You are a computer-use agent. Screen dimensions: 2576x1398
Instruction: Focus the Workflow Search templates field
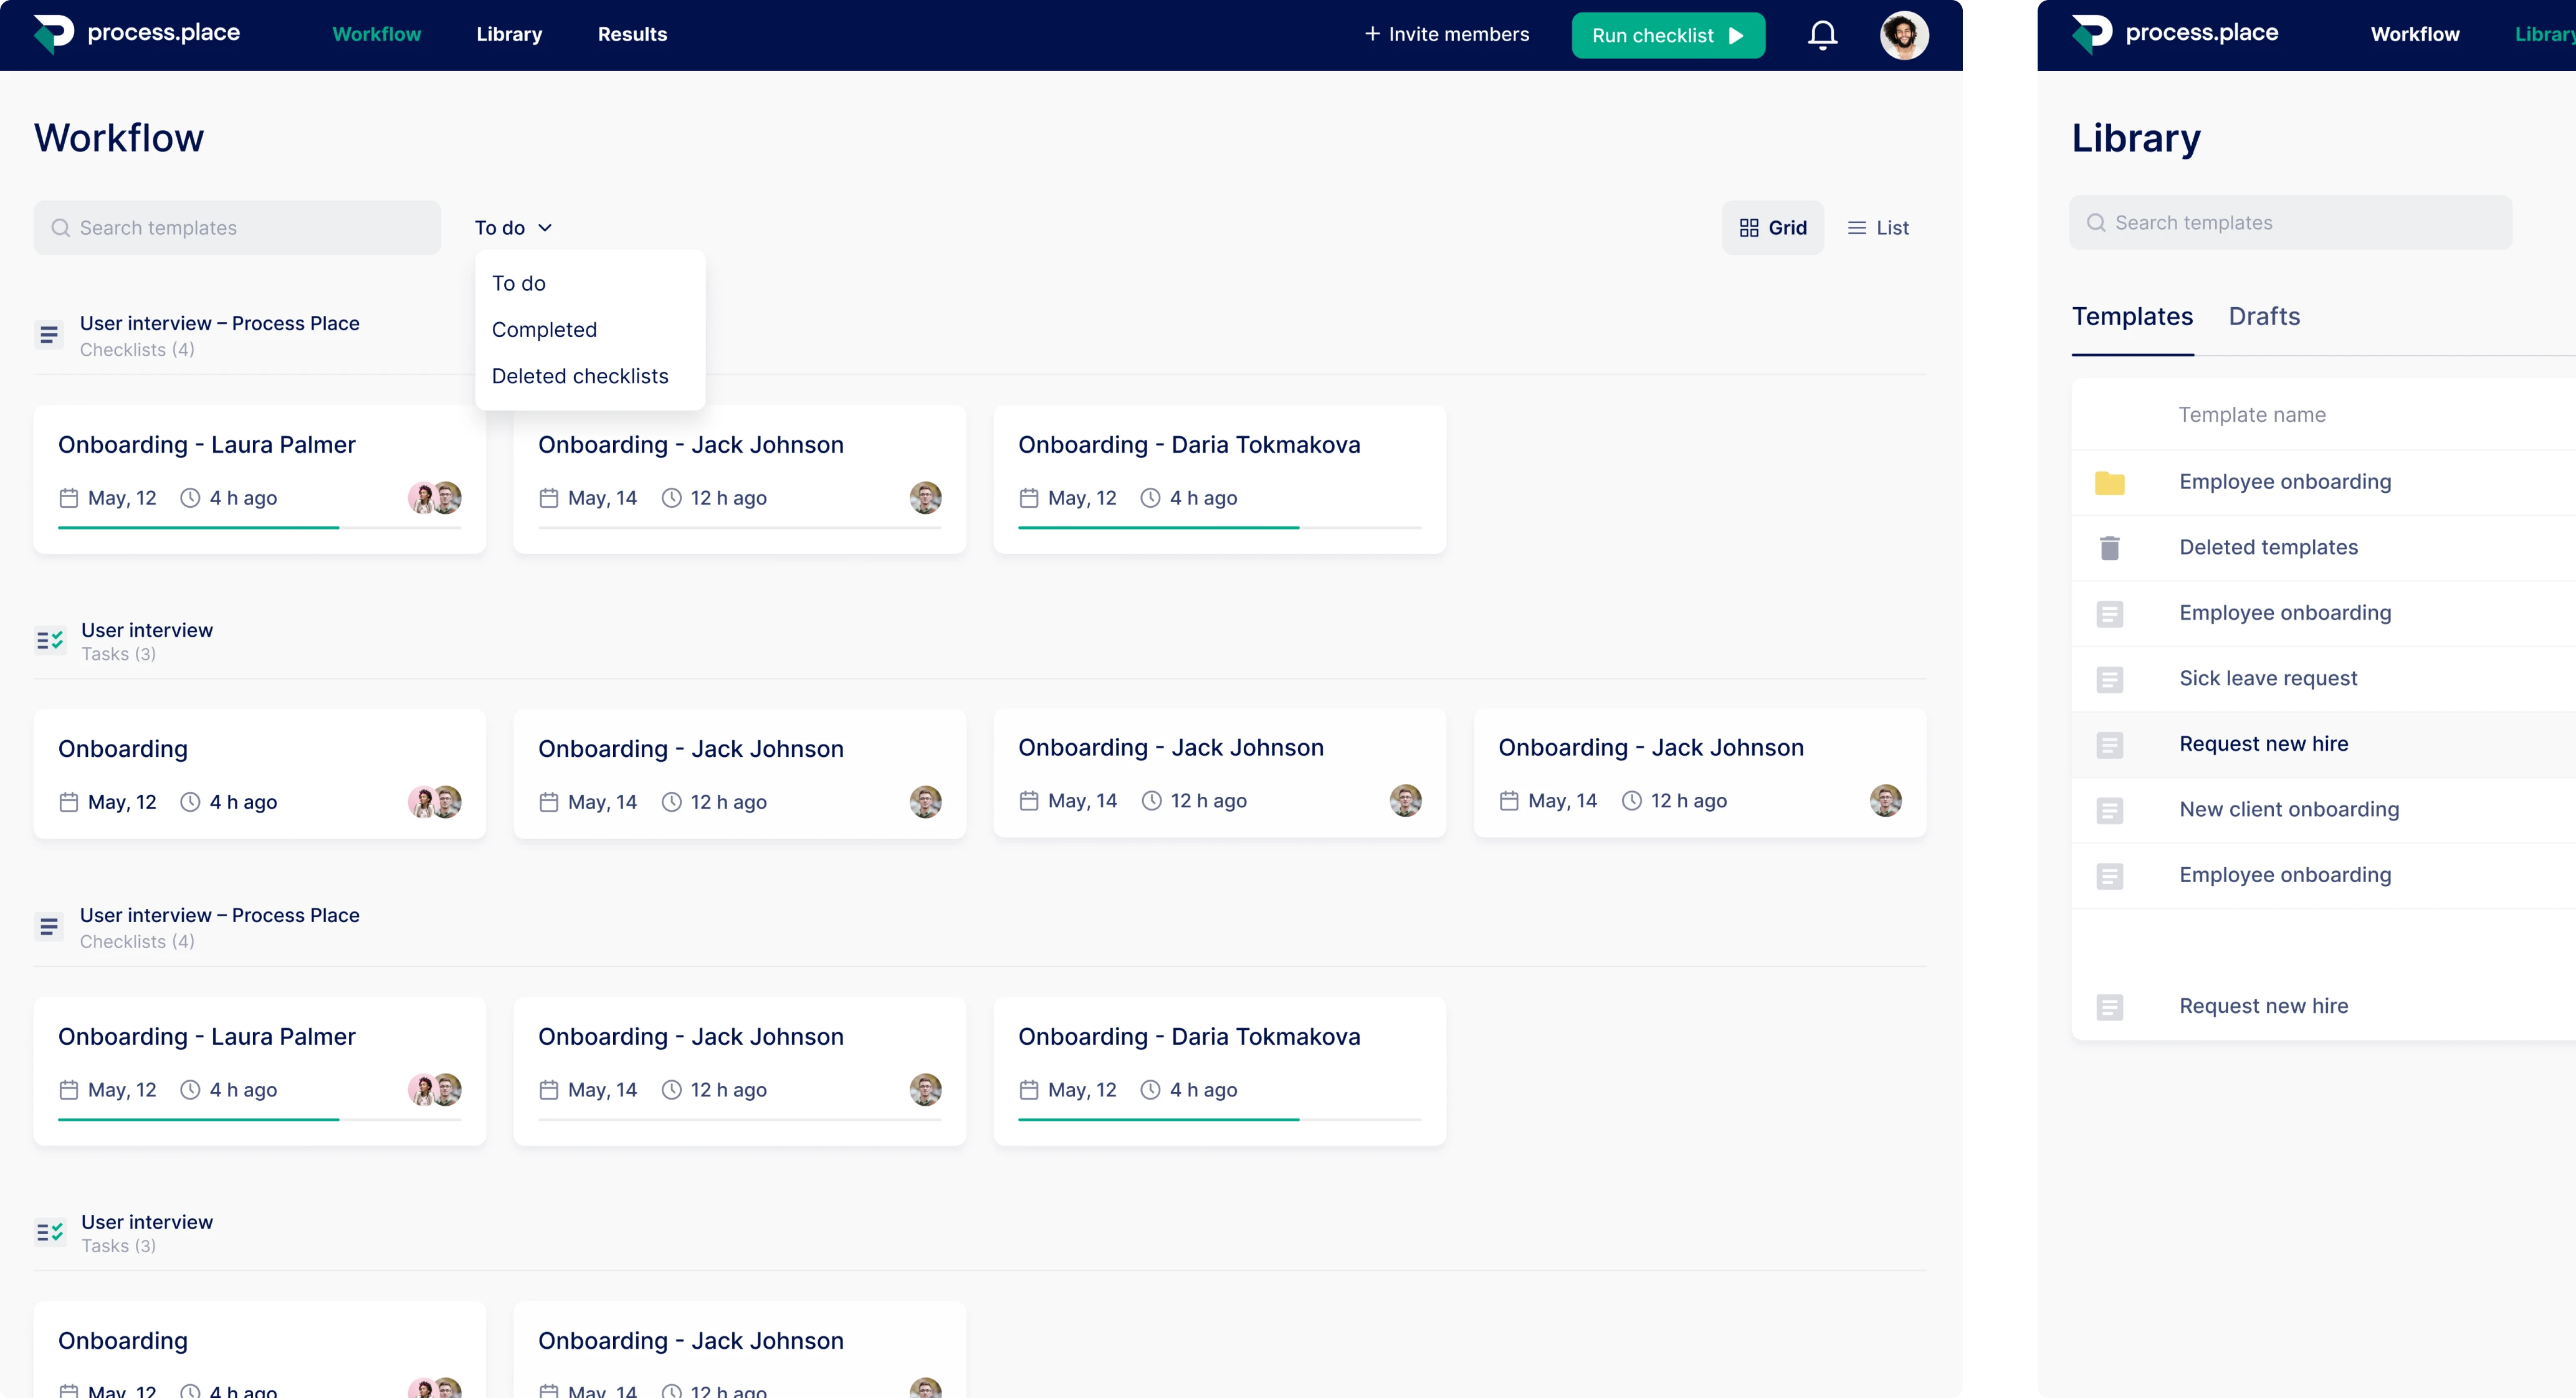[x=237, y=228]
